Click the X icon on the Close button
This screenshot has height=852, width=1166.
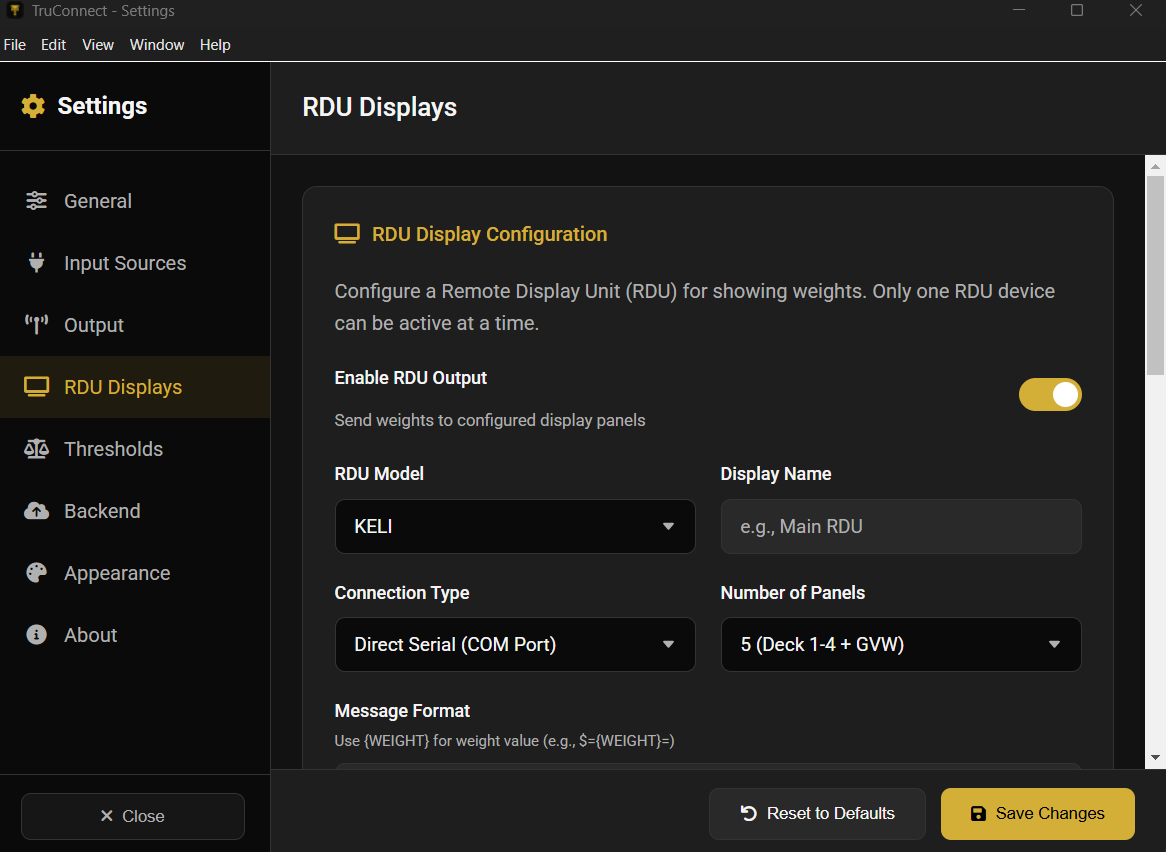coord(107,816)
